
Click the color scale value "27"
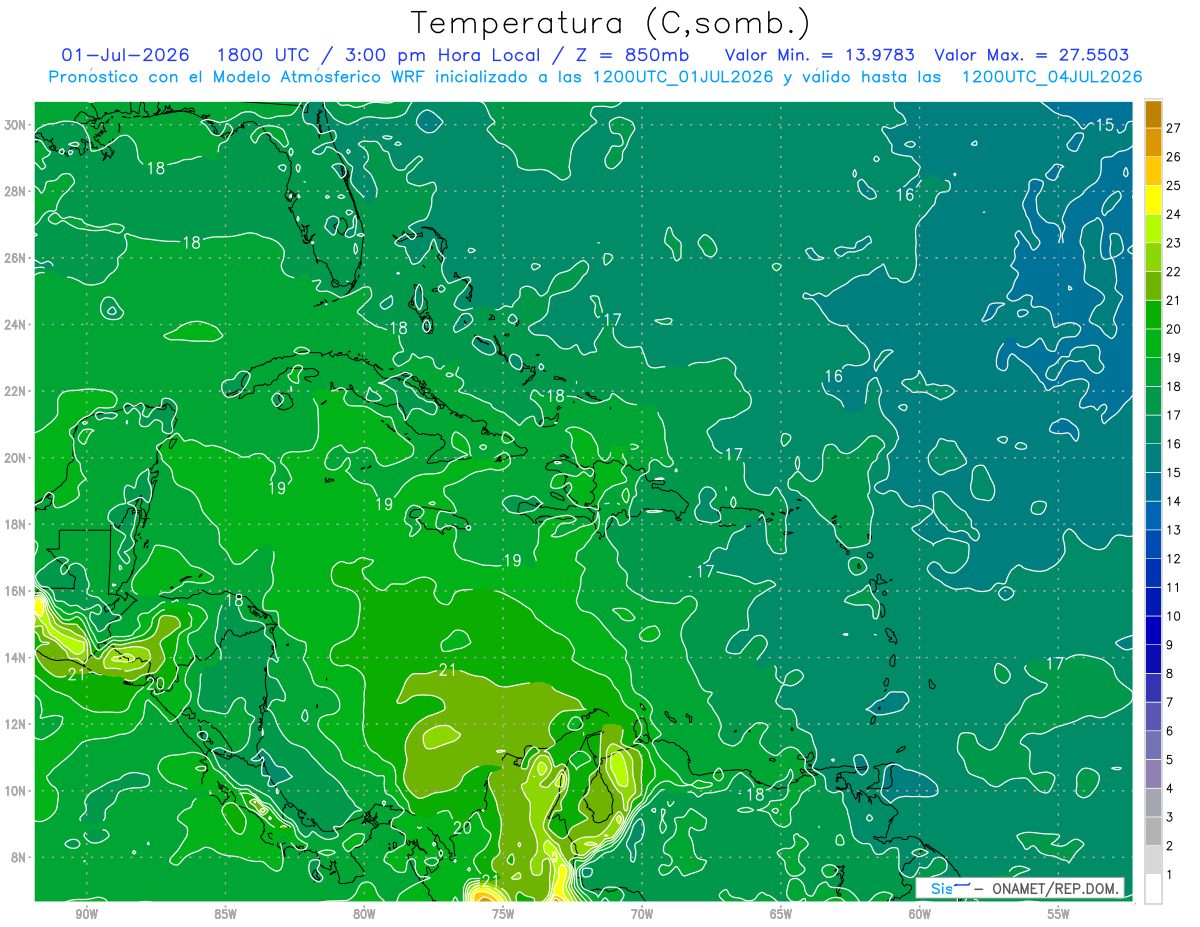1174,127
